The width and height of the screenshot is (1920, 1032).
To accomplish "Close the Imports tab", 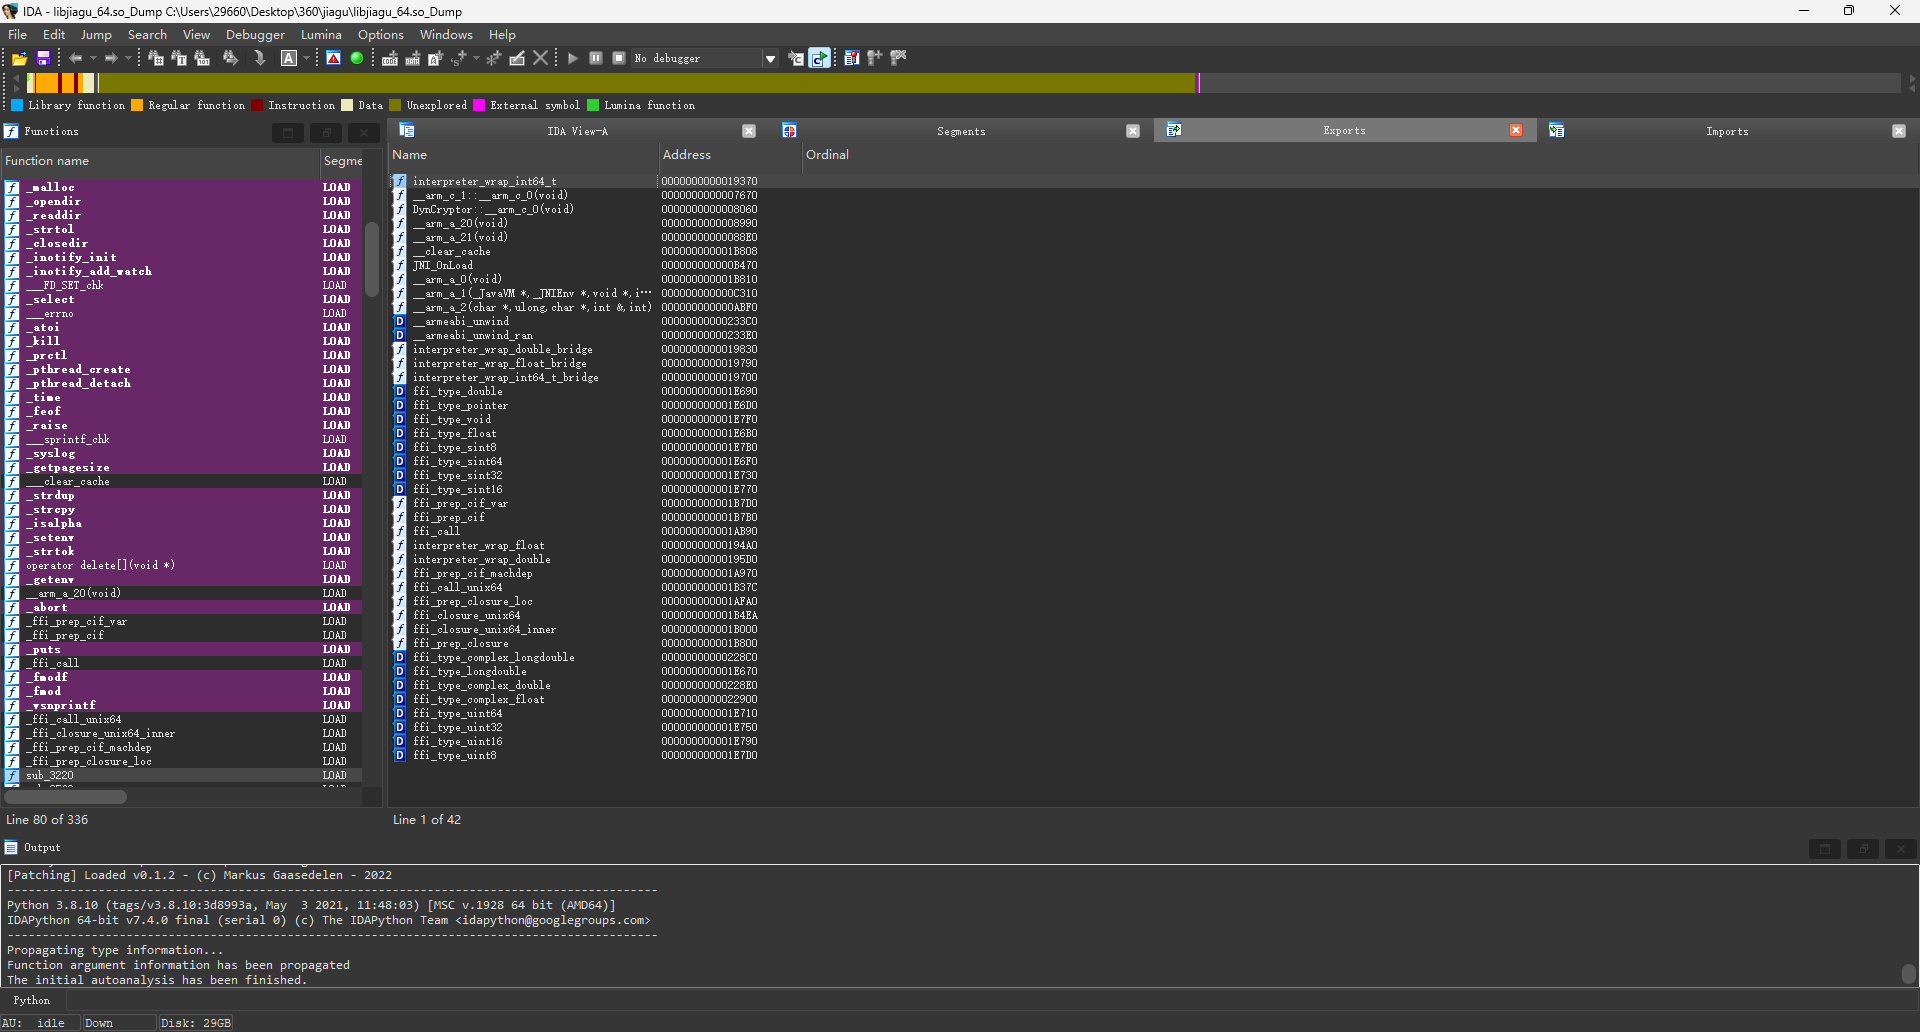I will (x=1899, y=131).
